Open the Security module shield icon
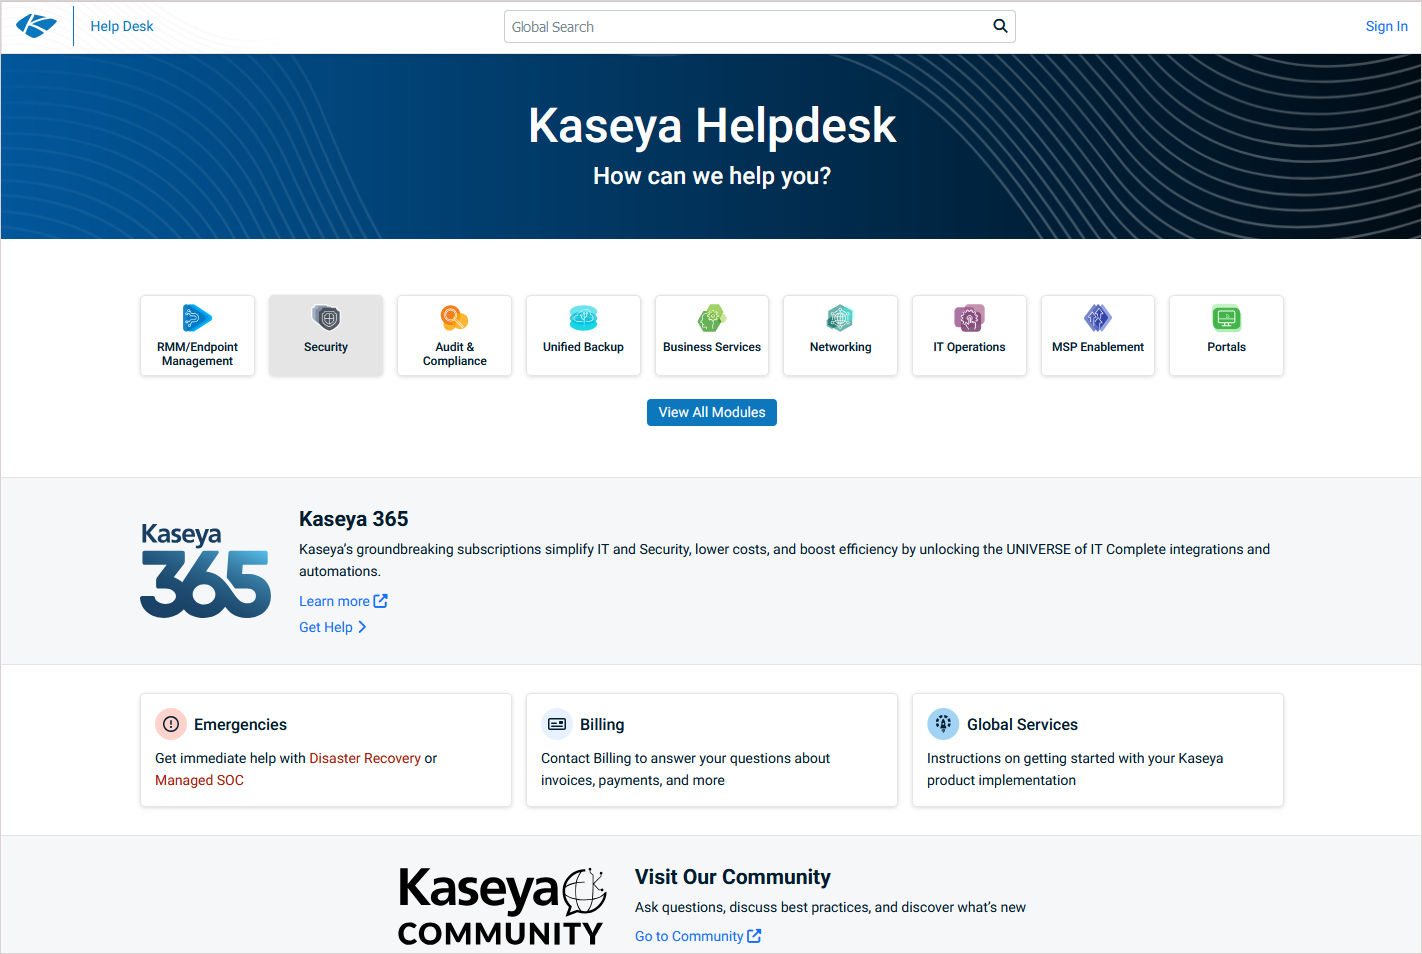The width and height of the screenshot is (1422, 954). pos(326,318)
